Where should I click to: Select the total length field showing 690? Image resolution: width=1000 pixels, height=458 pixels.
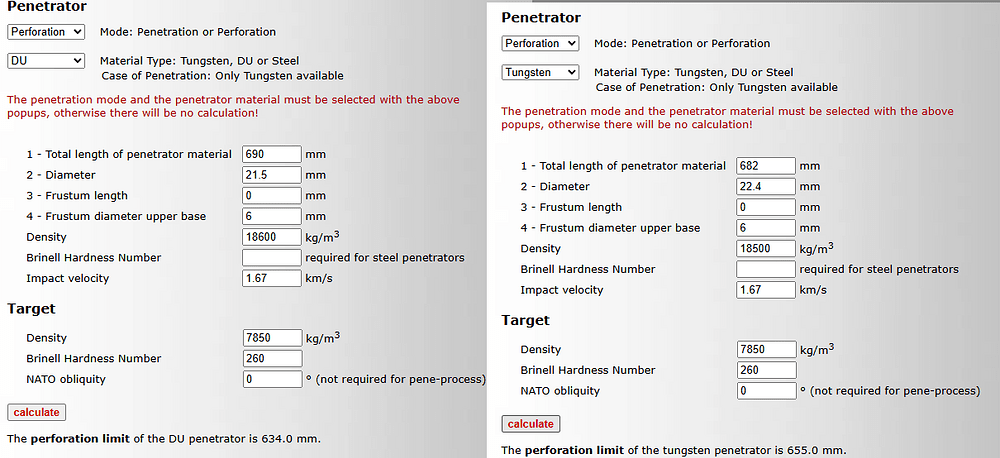point(272,154)
